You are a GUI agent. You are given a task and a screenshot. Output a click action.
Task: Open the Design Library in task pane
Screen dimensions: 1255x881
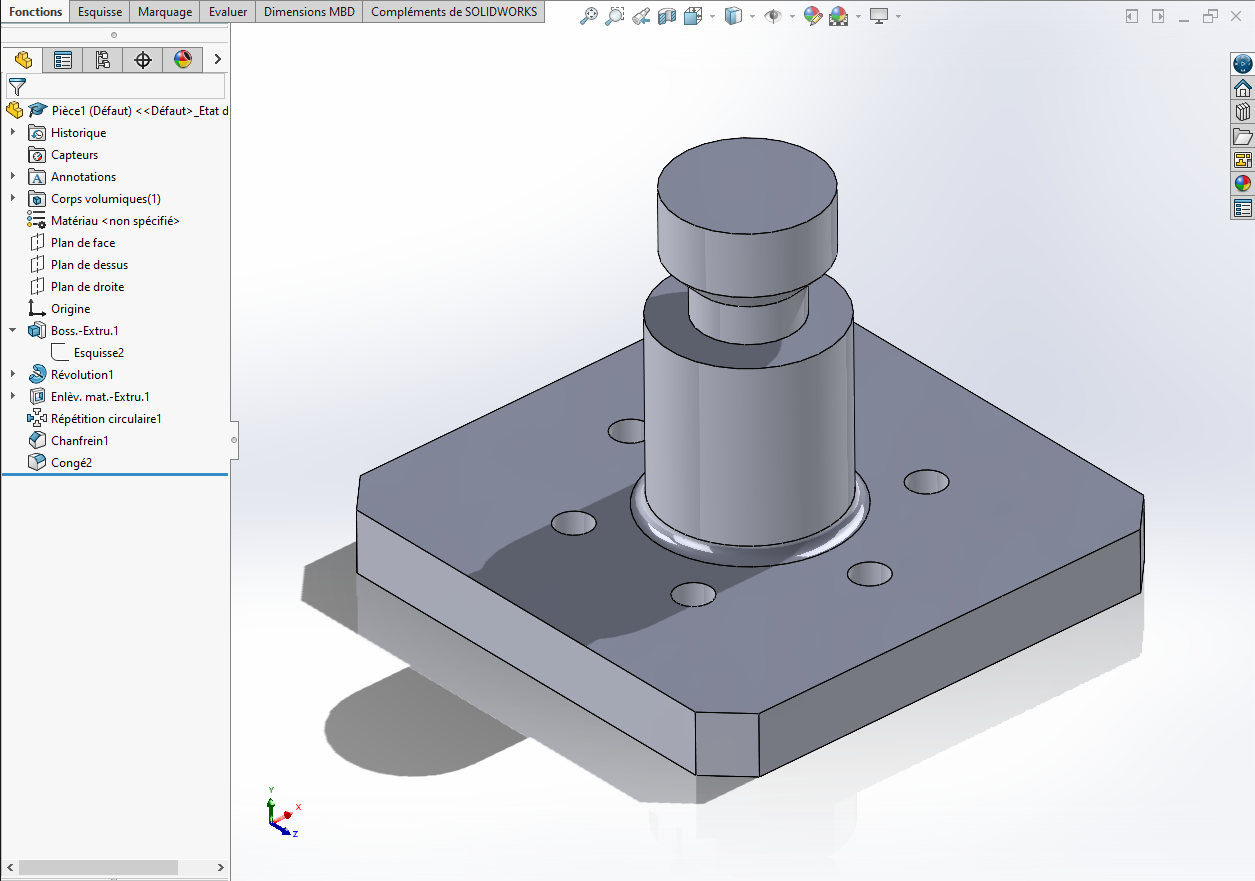coord(1242,112)
